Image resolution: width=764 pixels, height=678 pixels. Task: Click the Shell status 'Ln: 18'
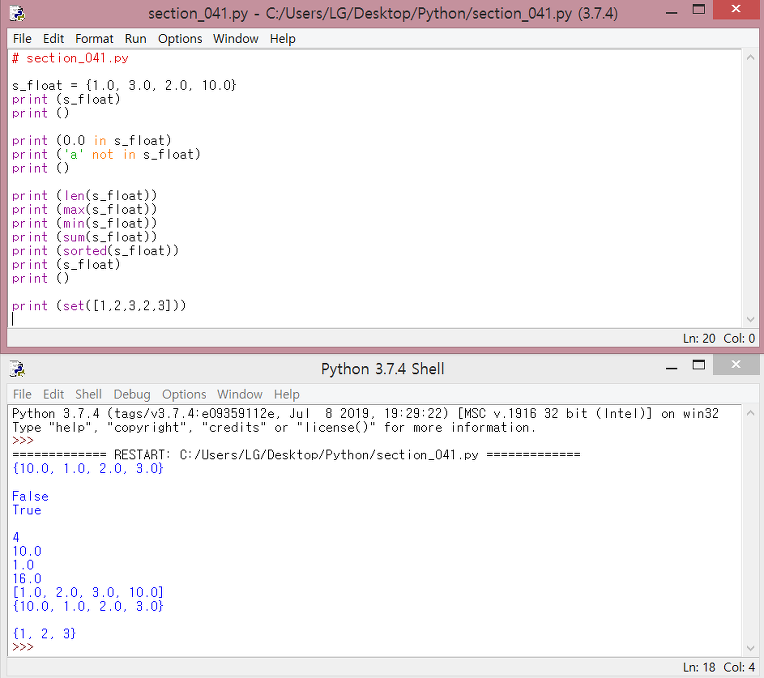(x=699, y=667)
